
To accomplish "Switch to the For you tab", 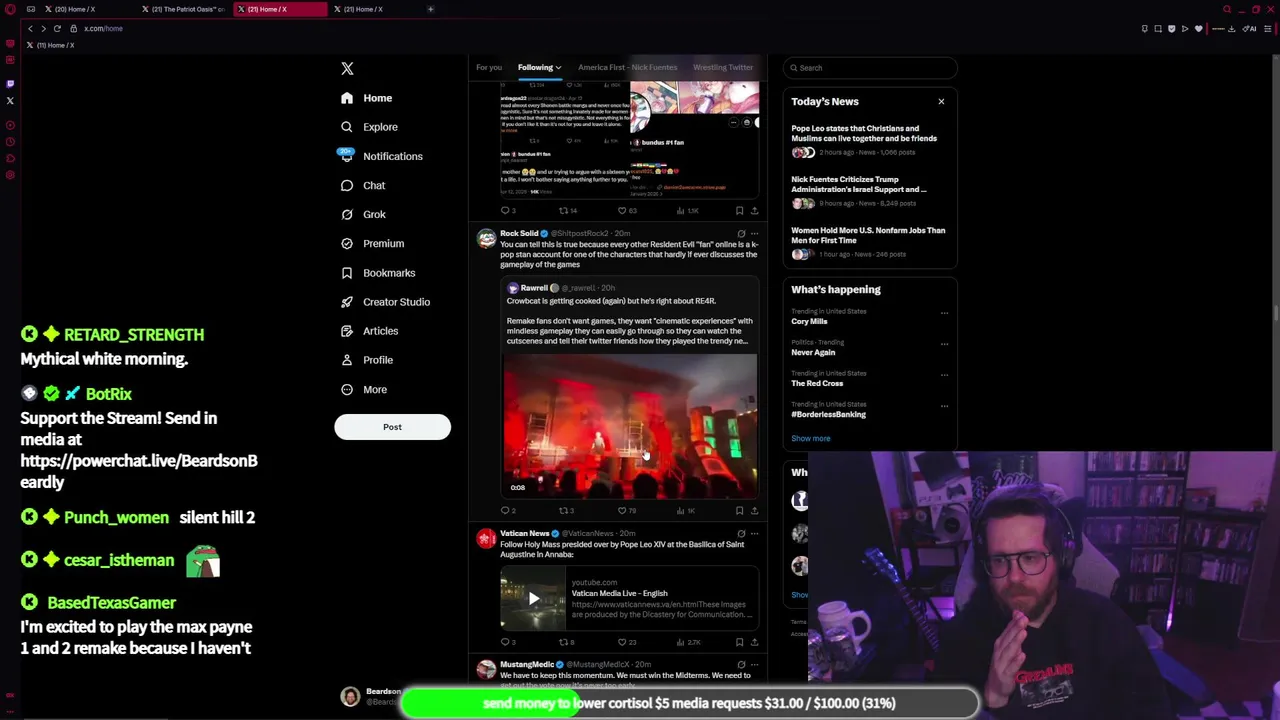I will pyautogui.click(x=489, y=67).
